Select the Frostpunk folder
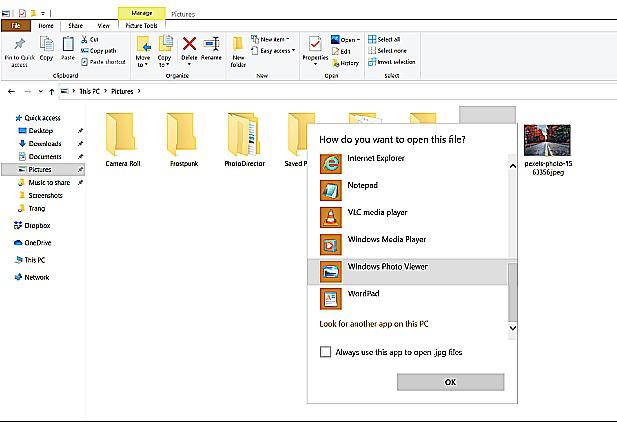The image size is (617, 422). (184, 139)
